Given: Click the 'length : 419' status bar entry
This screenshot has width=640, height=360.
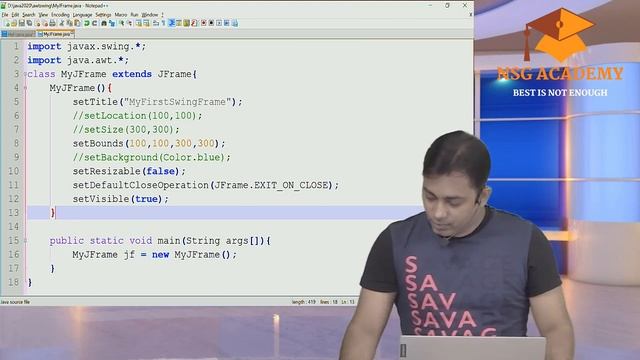Looking at the screenshot, I should coord(304,302).
